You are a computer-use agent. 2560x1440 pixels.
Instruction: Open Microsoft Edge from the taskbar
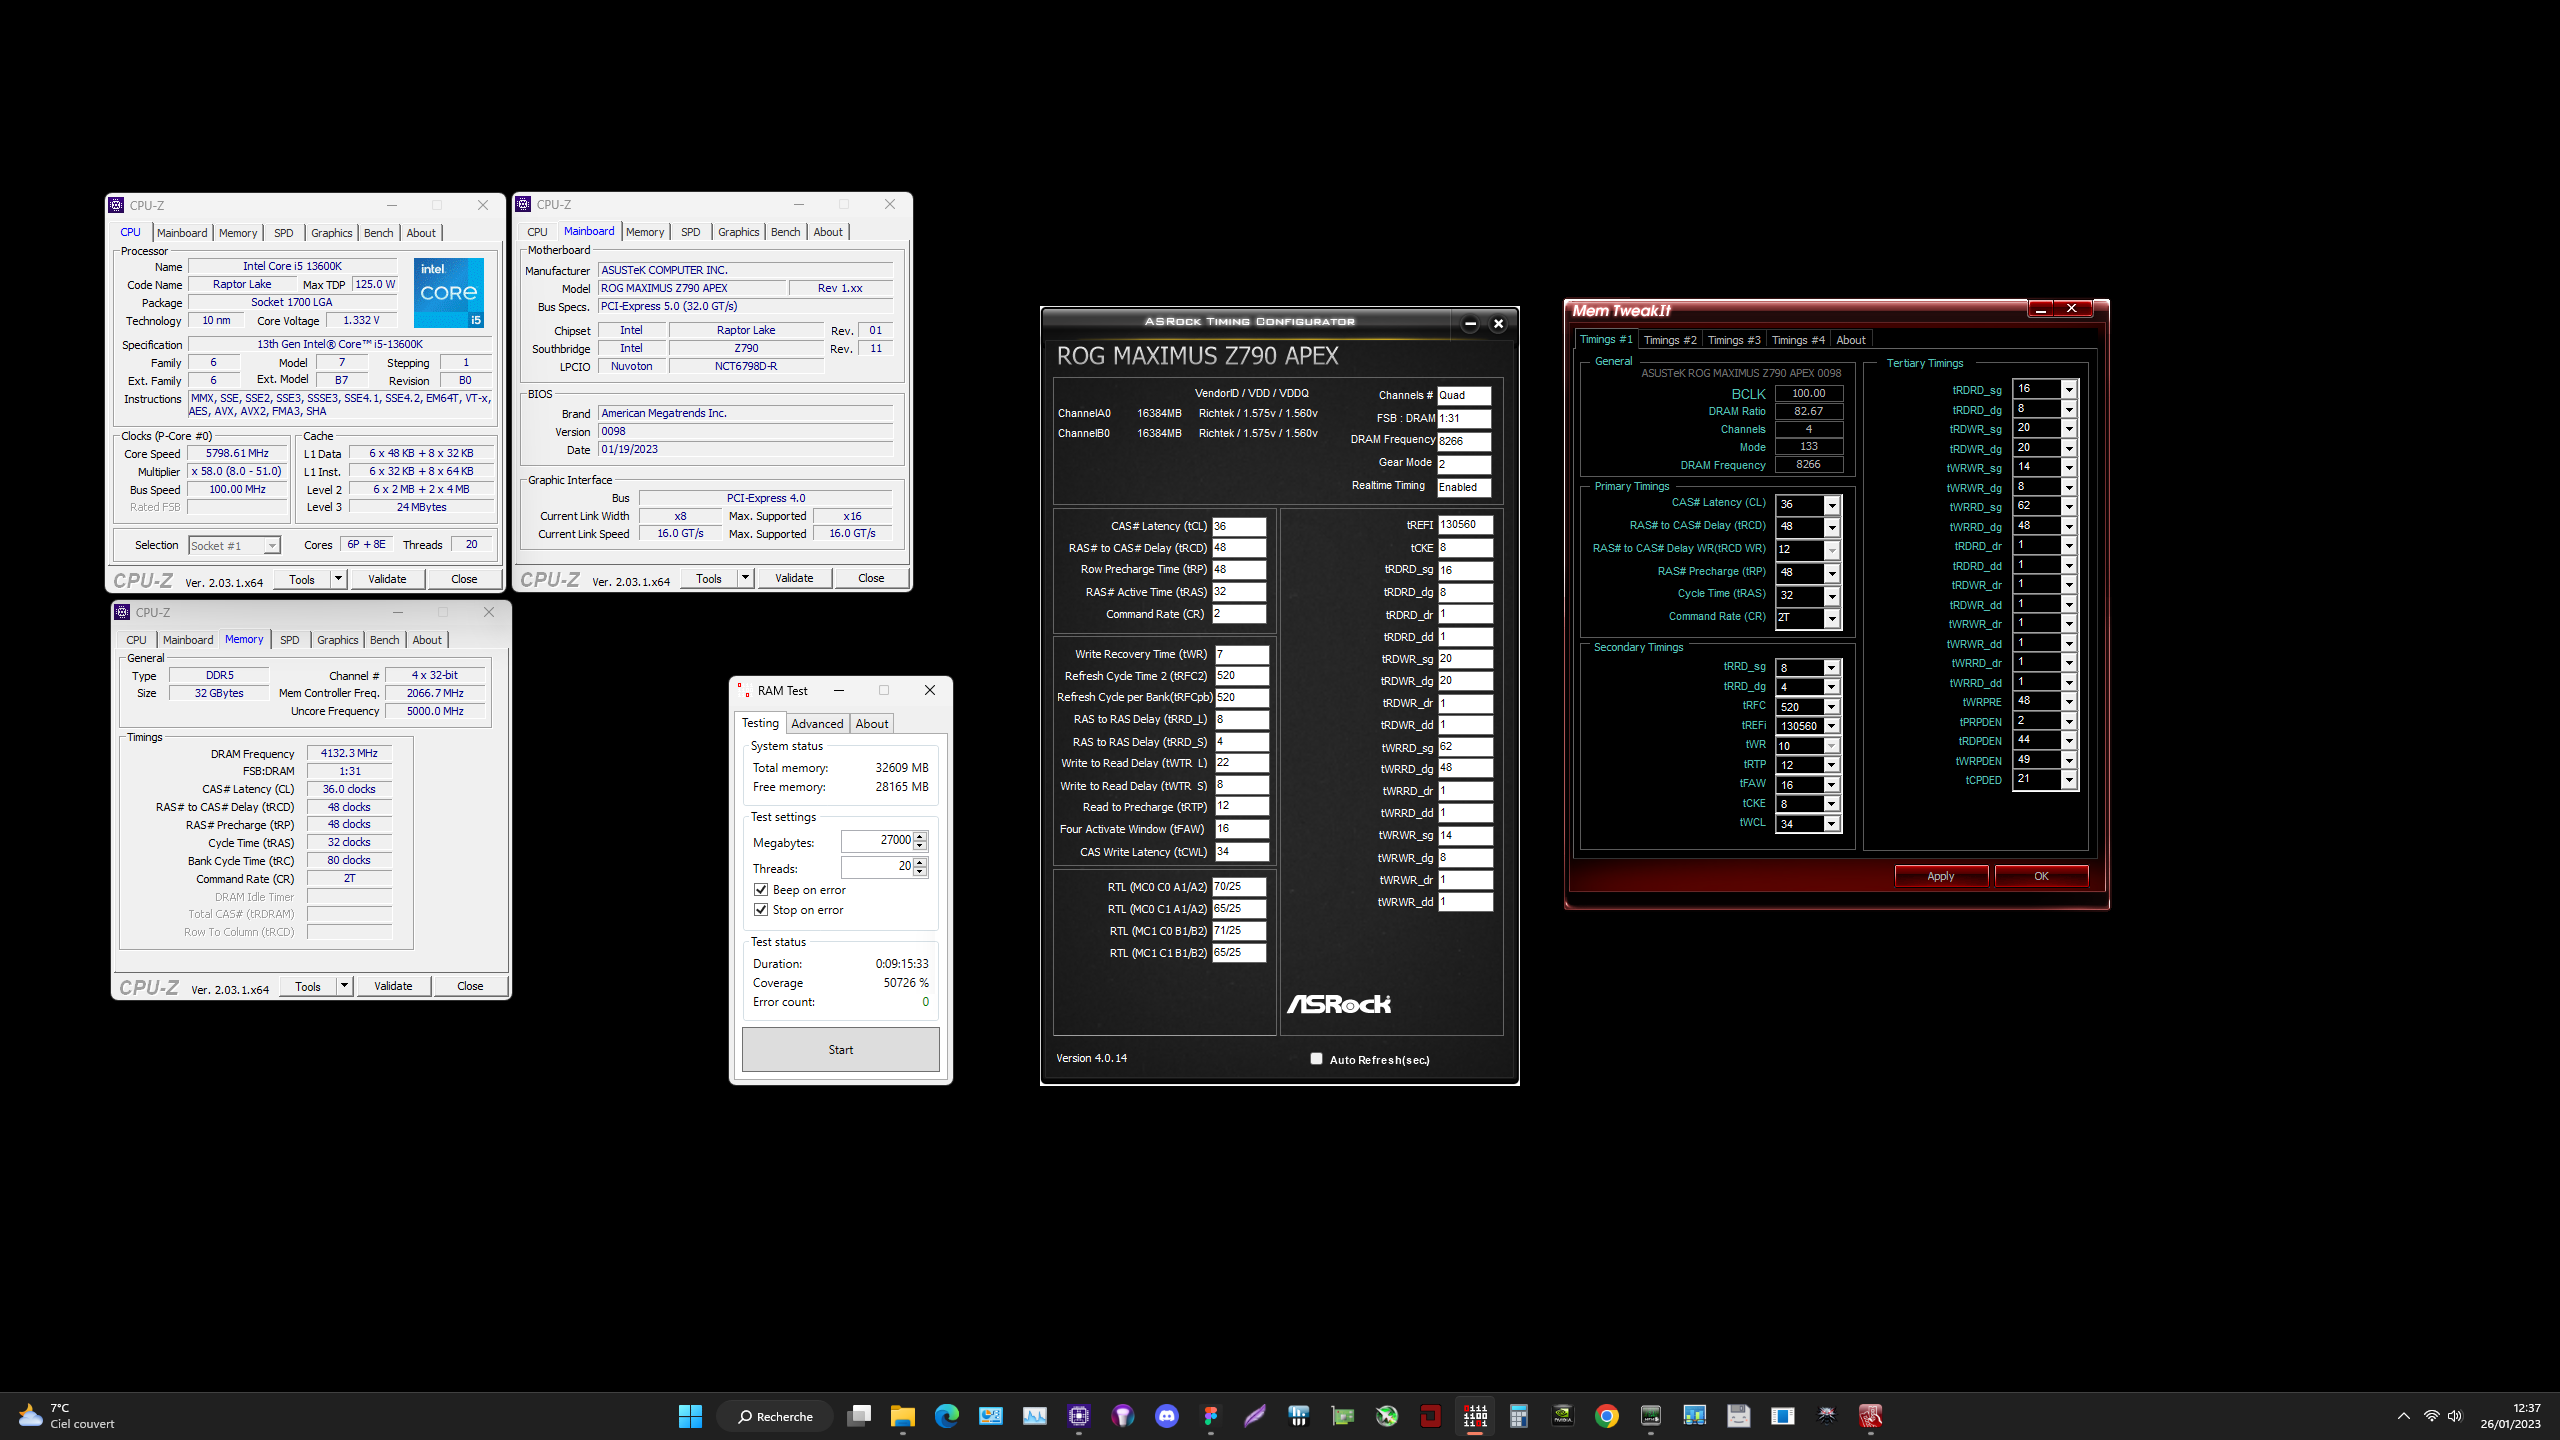pos(946,1416)
